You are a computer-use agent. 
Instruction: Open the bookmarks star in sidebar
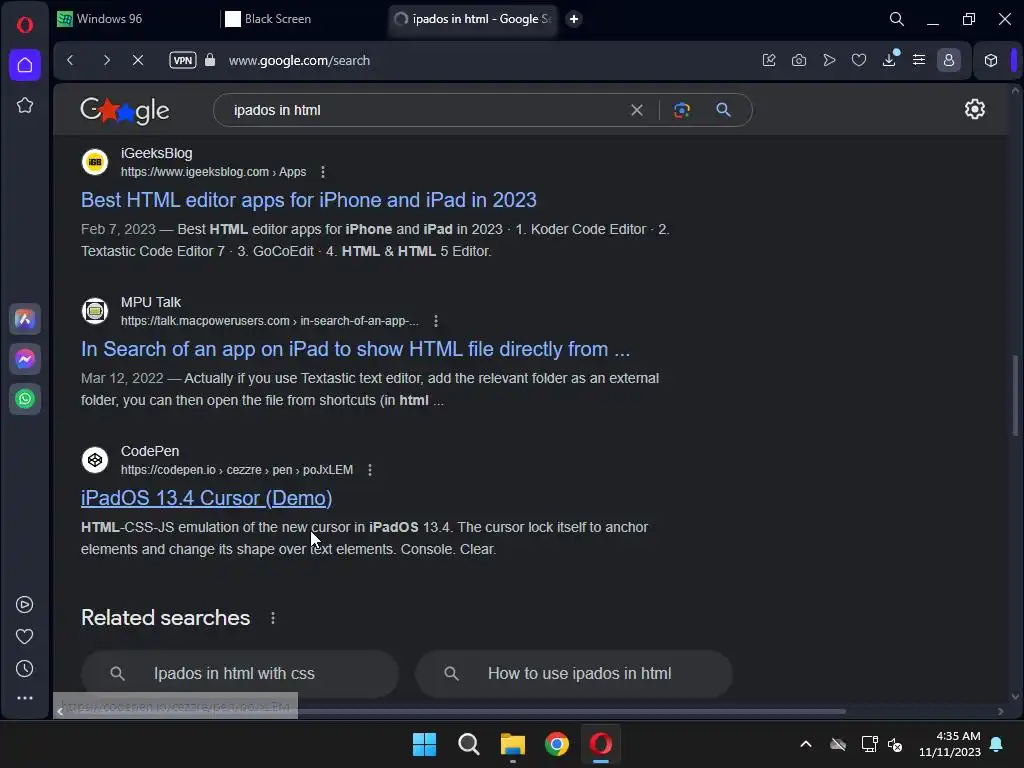pyautogui.click(x=25, y=105)
